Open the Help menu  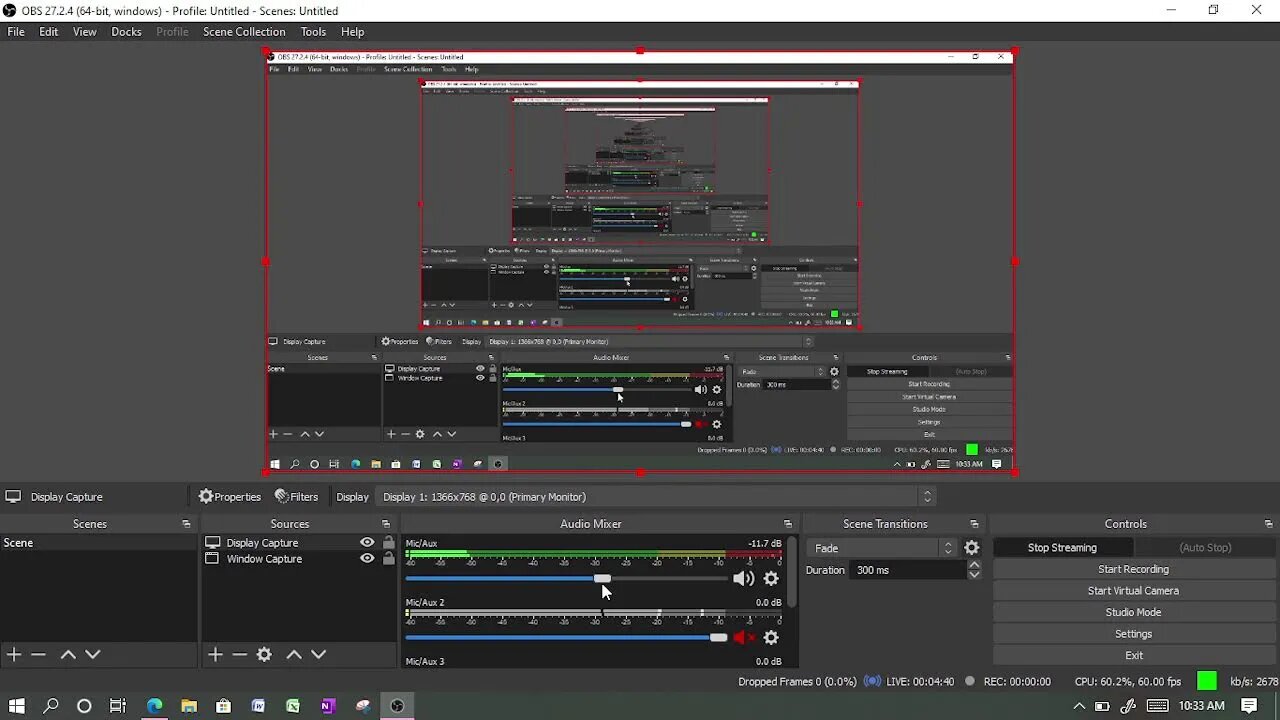point(352,32)
